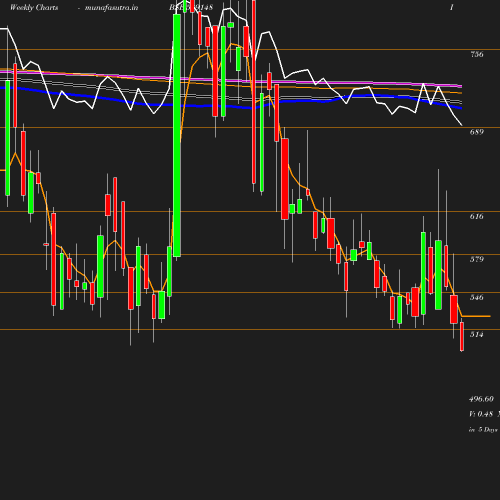Click the 756 price level label
The height and width of the screenshot is (500, 500).
[x=477, y=54]
